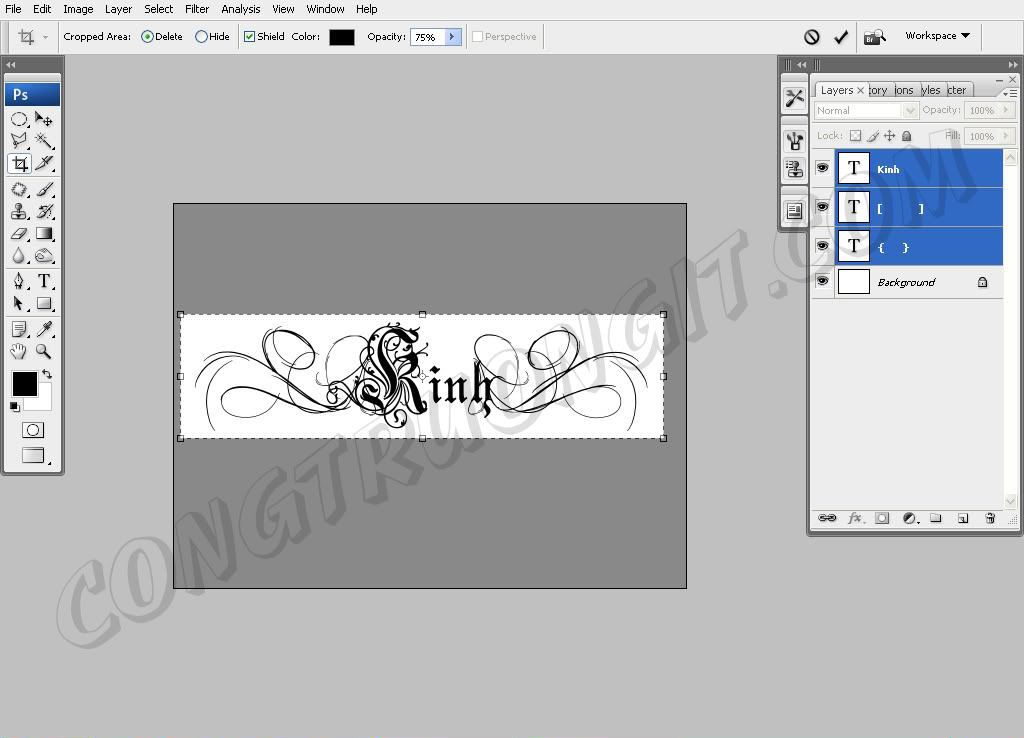This screenshot has height=738, width=1024.
Task: Open the Filter menu
Action: coord(197,9)
